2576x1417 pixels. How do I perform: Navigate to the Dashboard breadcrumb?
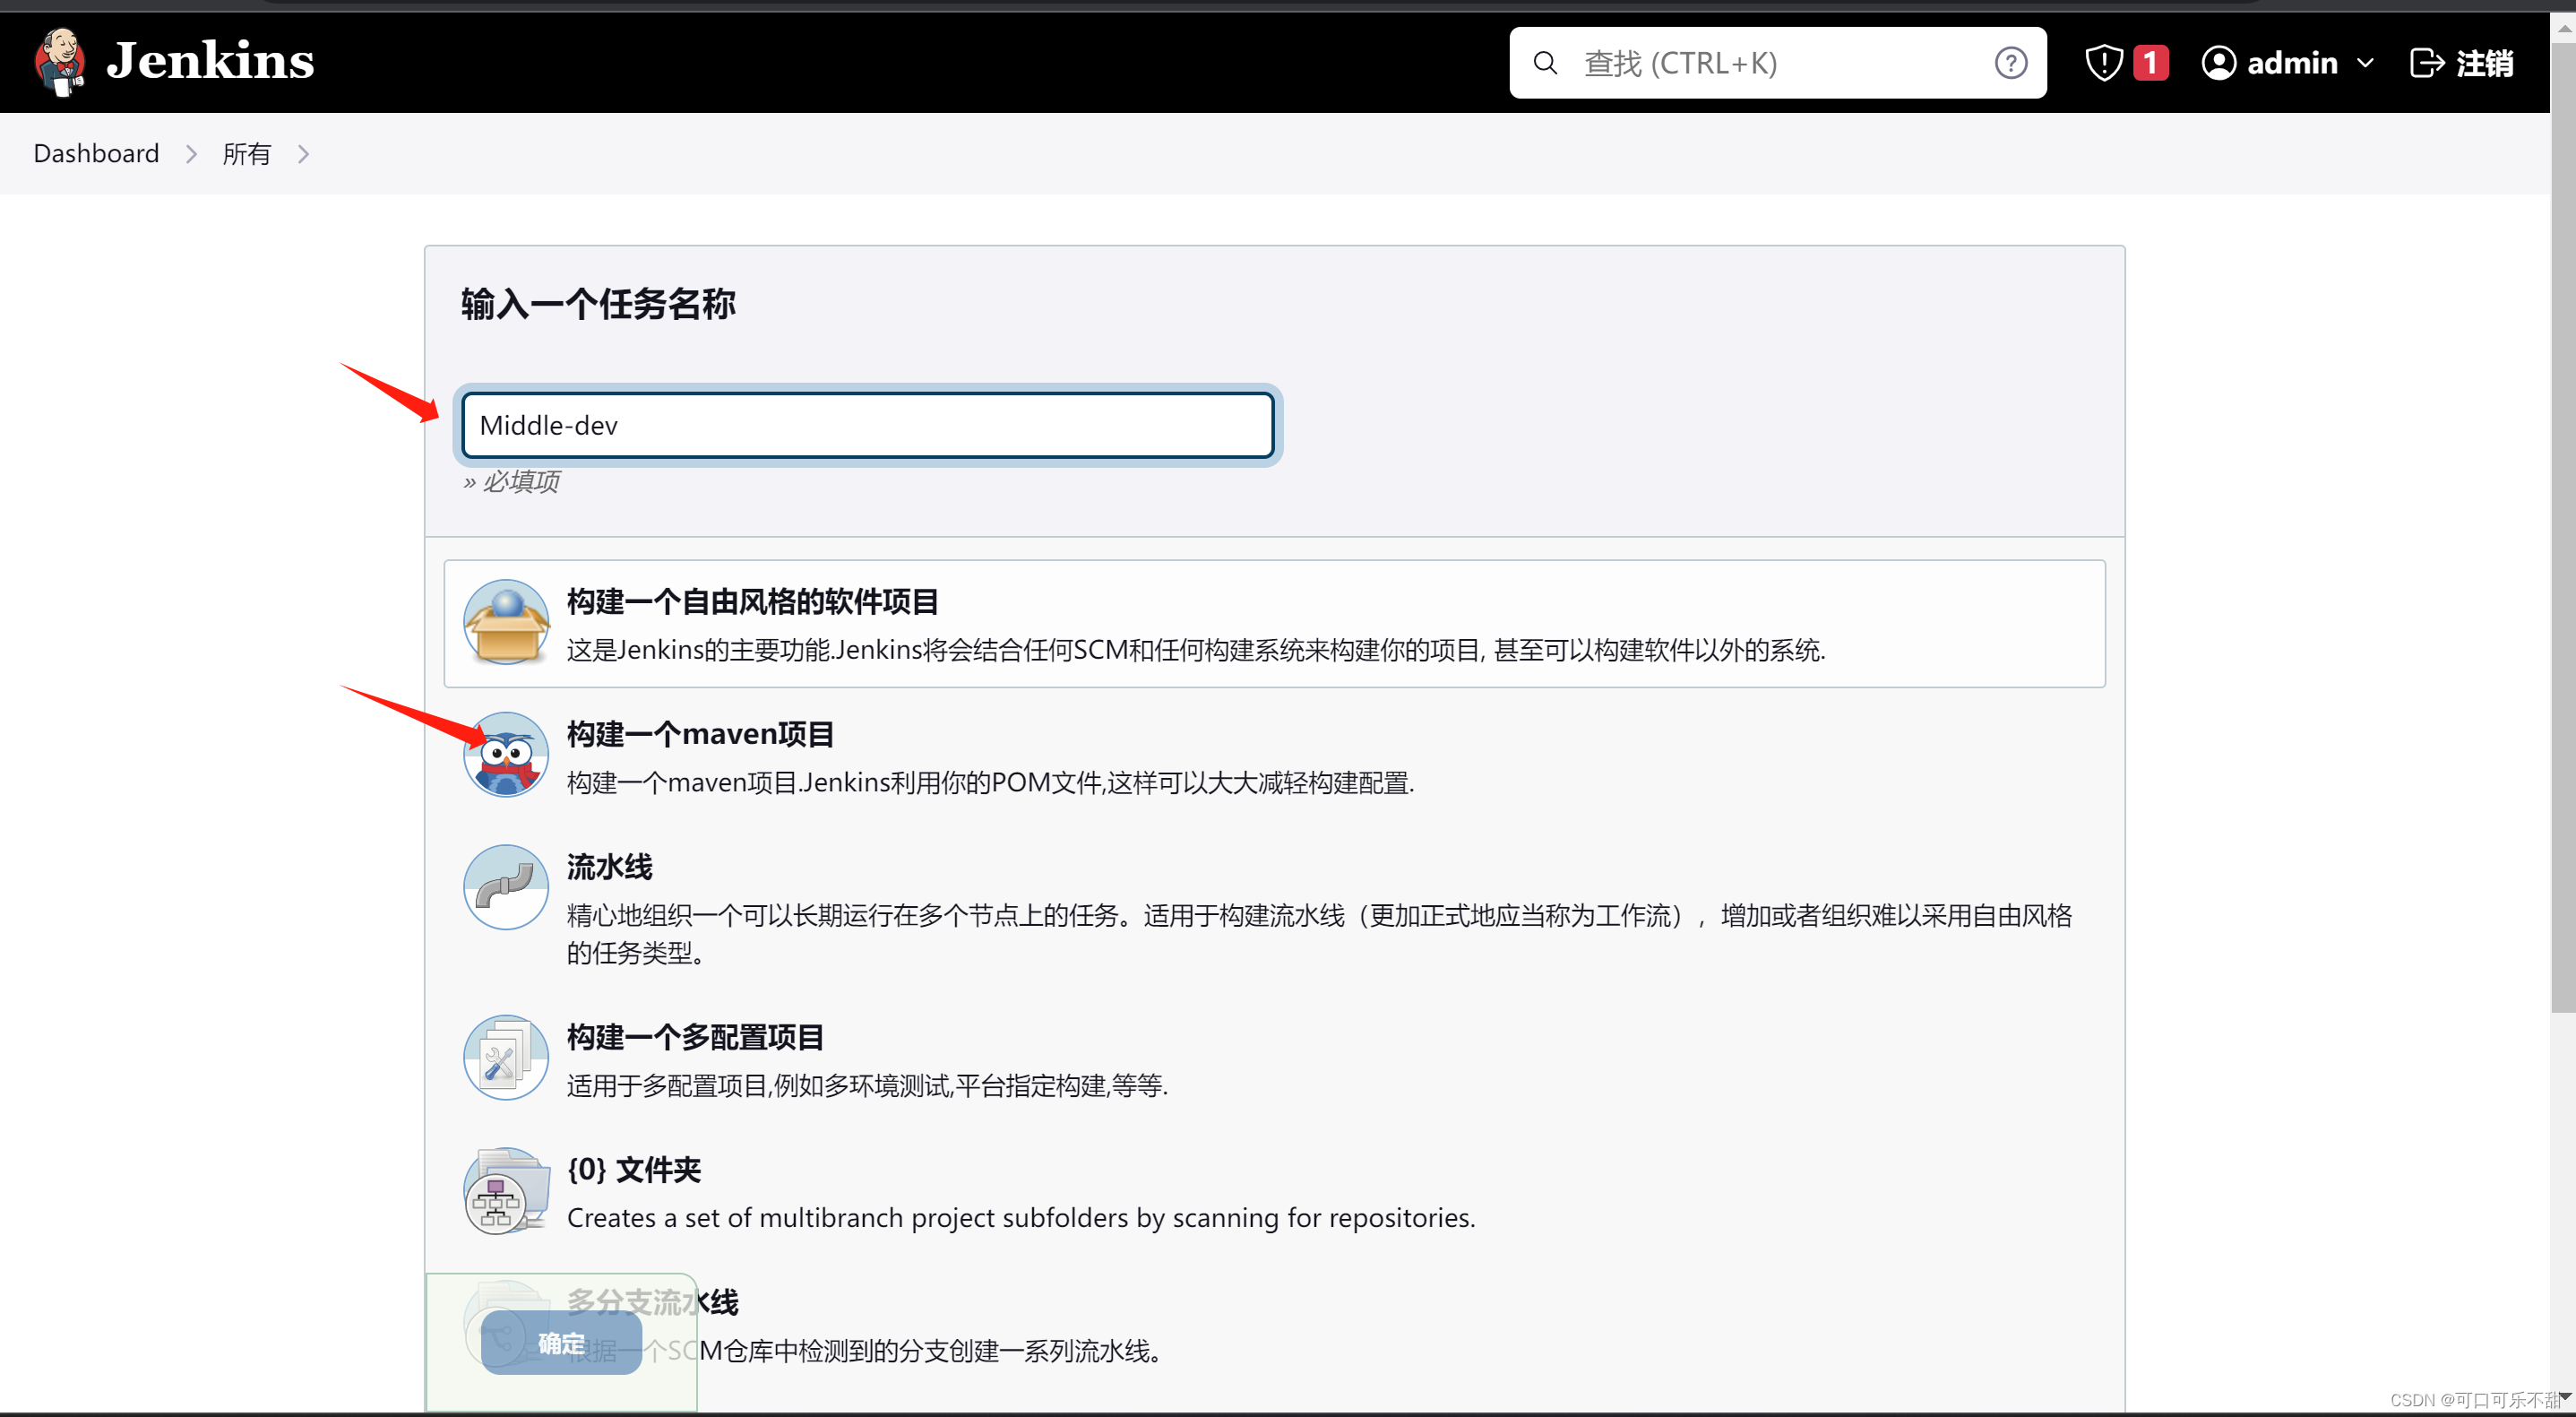pos(96,153)
